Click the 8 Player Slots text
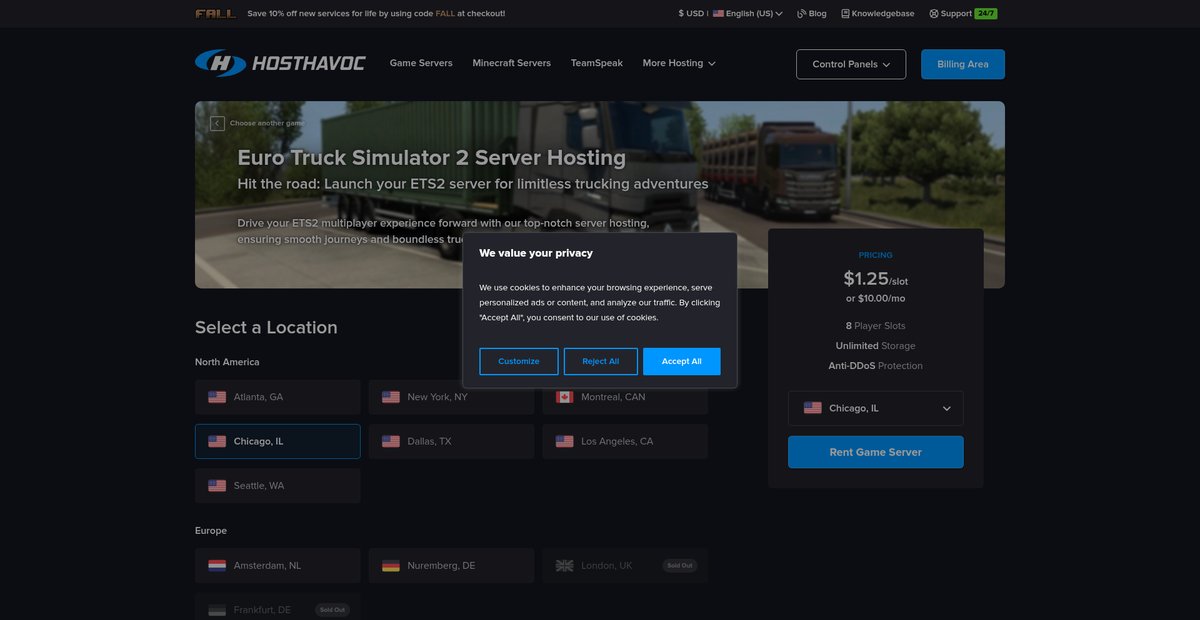The image size is (1200, 620). click(x=876, y=326)
